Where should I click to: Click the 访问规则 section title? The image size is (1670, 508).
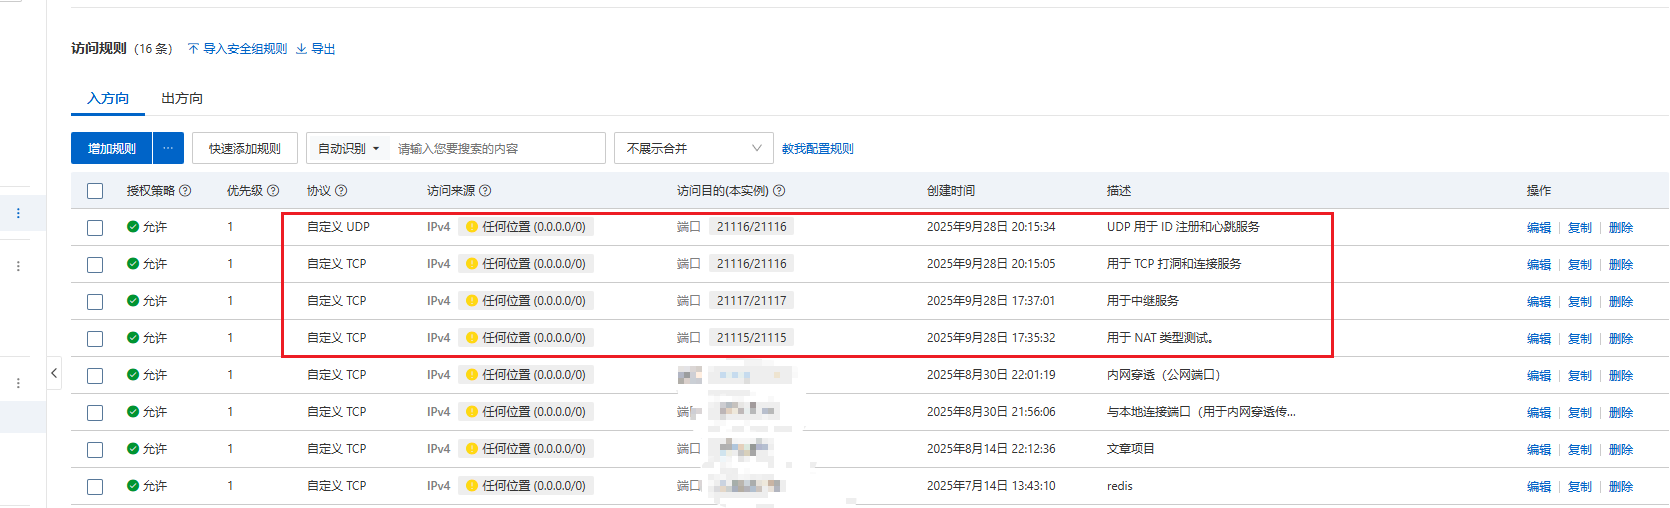point(99,48)
